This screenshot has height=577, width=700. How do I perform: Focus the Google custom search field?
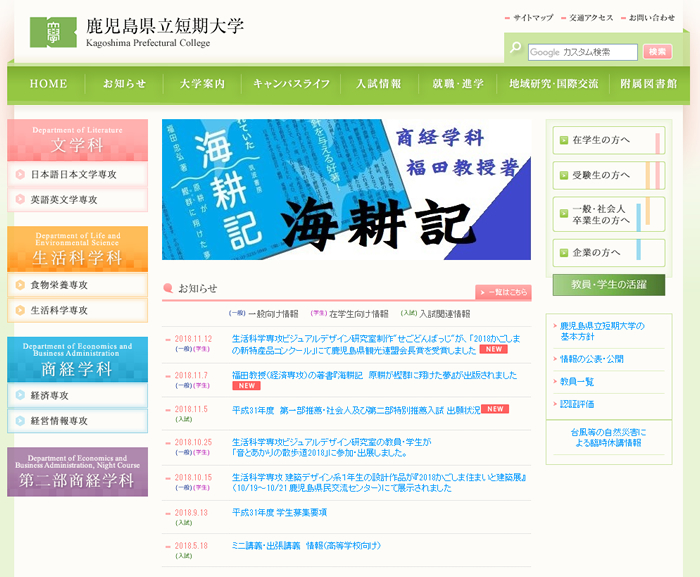tap(583, 52)
